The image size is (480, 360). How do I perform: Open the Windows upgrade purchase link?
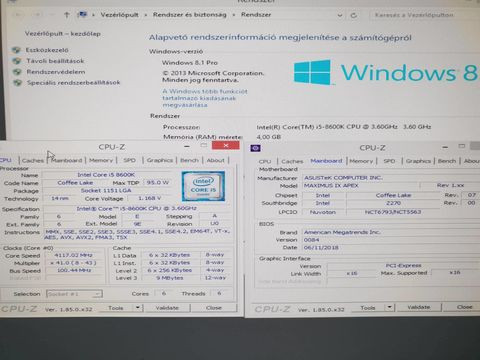[x=205, y=98]
